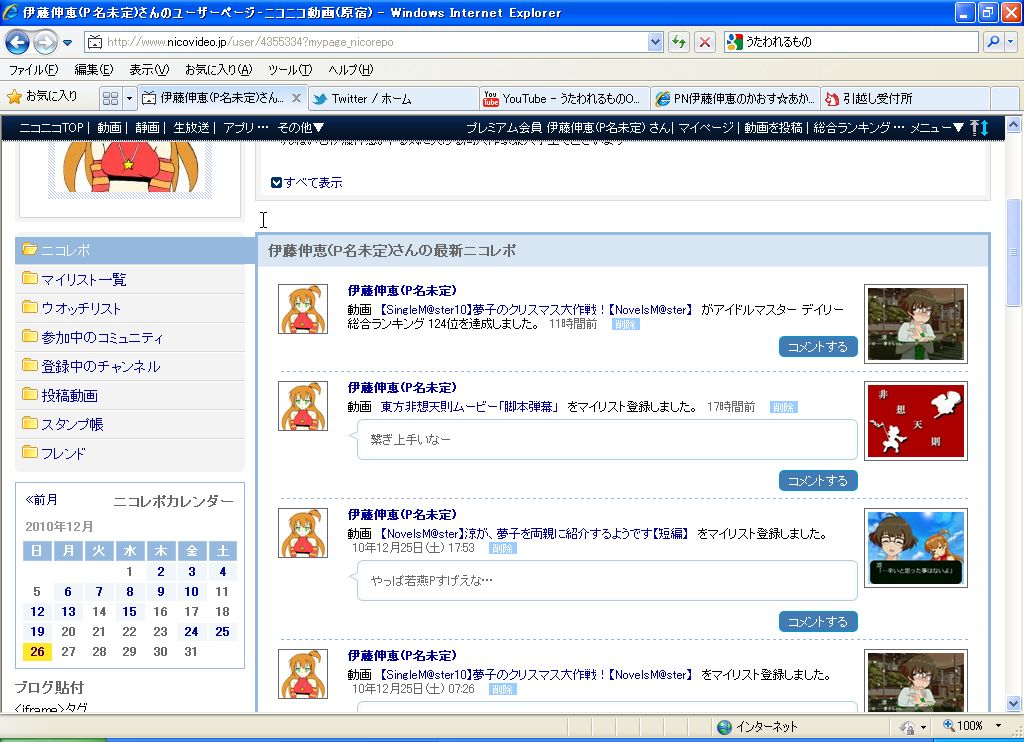The image size is (1024, 742).
Task: Switch to the PN伊藤伸恵のかおす tab
Action: (x=735, y=99)
